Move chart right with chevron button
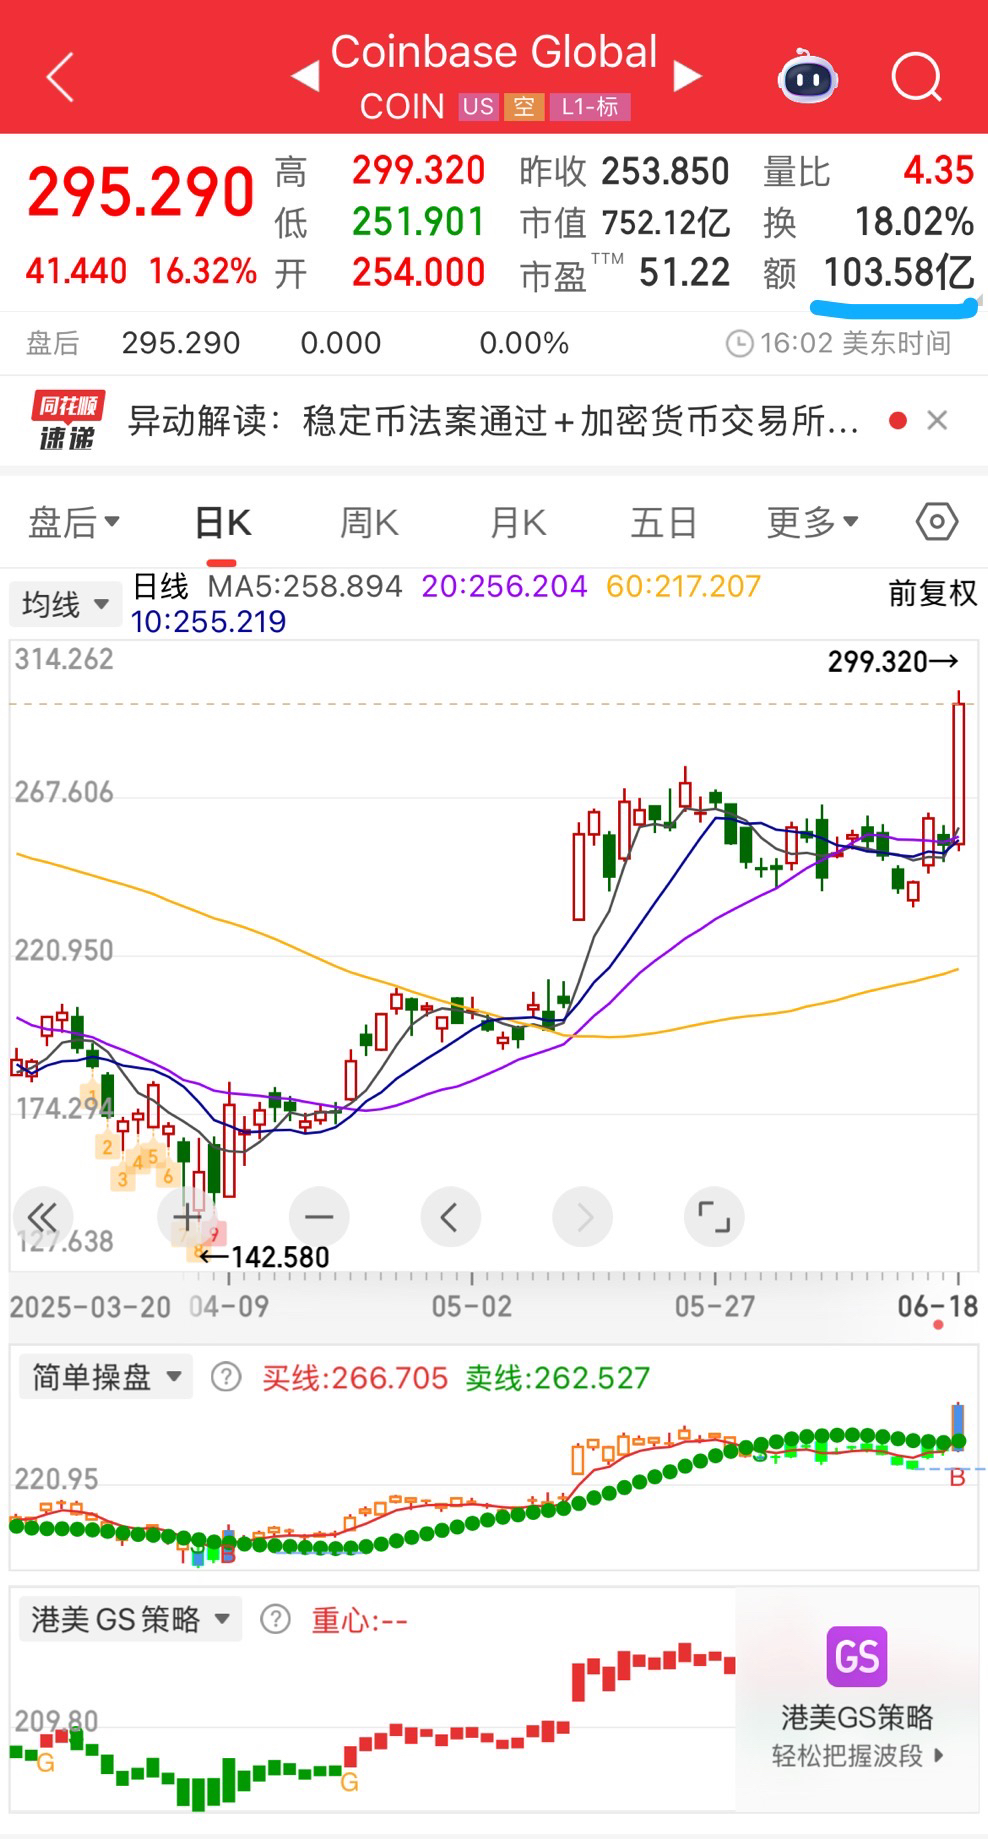 click(582, 1217)
